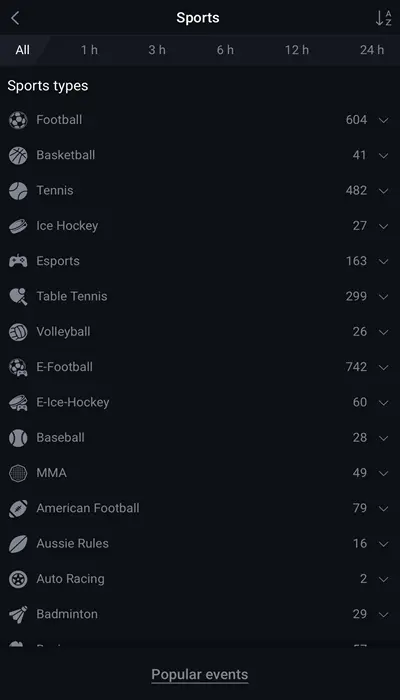Sort sports with the A-Z icon

pyautogui.click(x=383, y=18)
